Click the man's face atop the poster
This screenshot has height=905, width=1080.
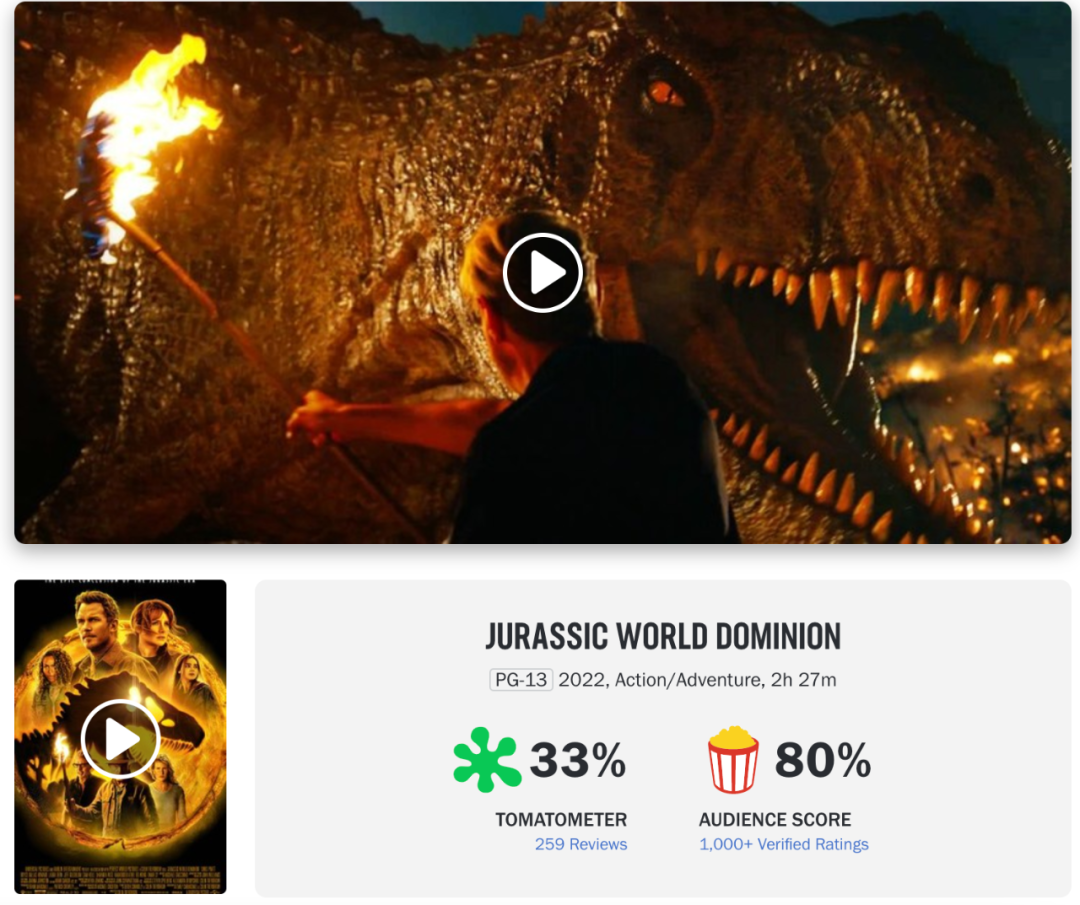click(x=98, y=621)
